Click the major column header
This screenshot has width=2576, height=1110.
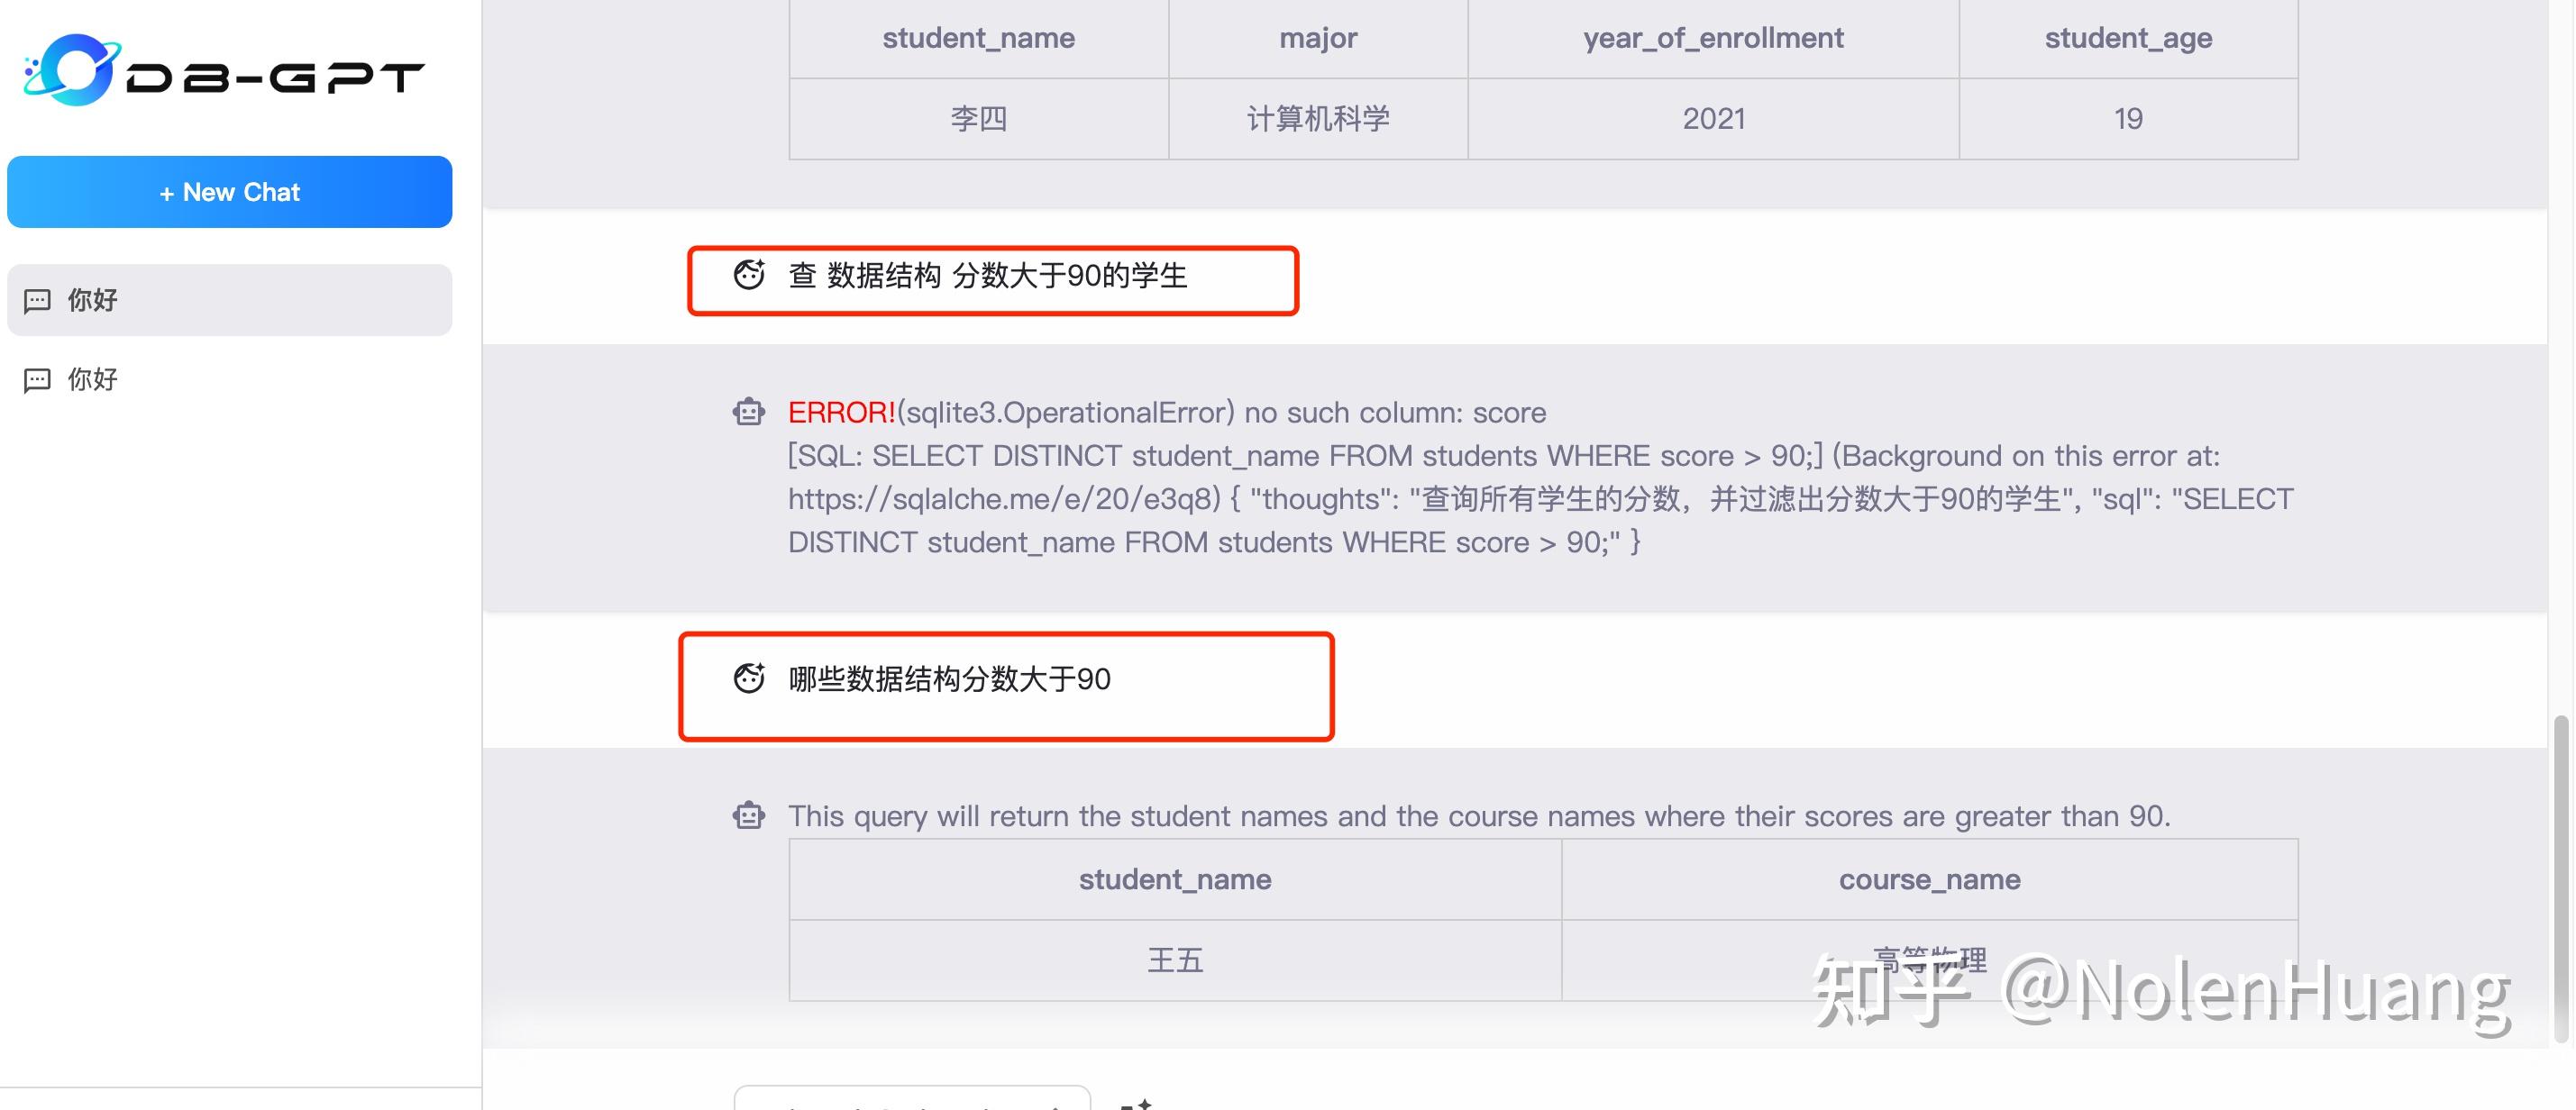[1317, 38]
